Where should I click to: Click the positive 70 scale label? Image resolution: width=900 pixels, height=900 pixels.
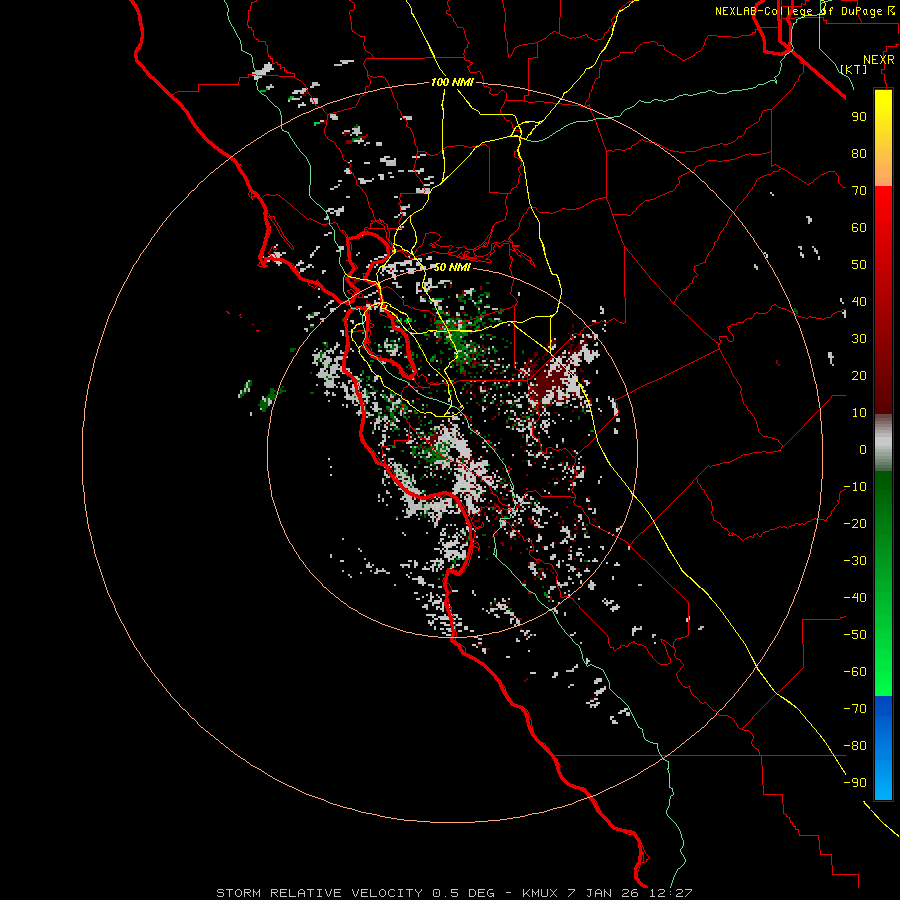tap(859, 191)
